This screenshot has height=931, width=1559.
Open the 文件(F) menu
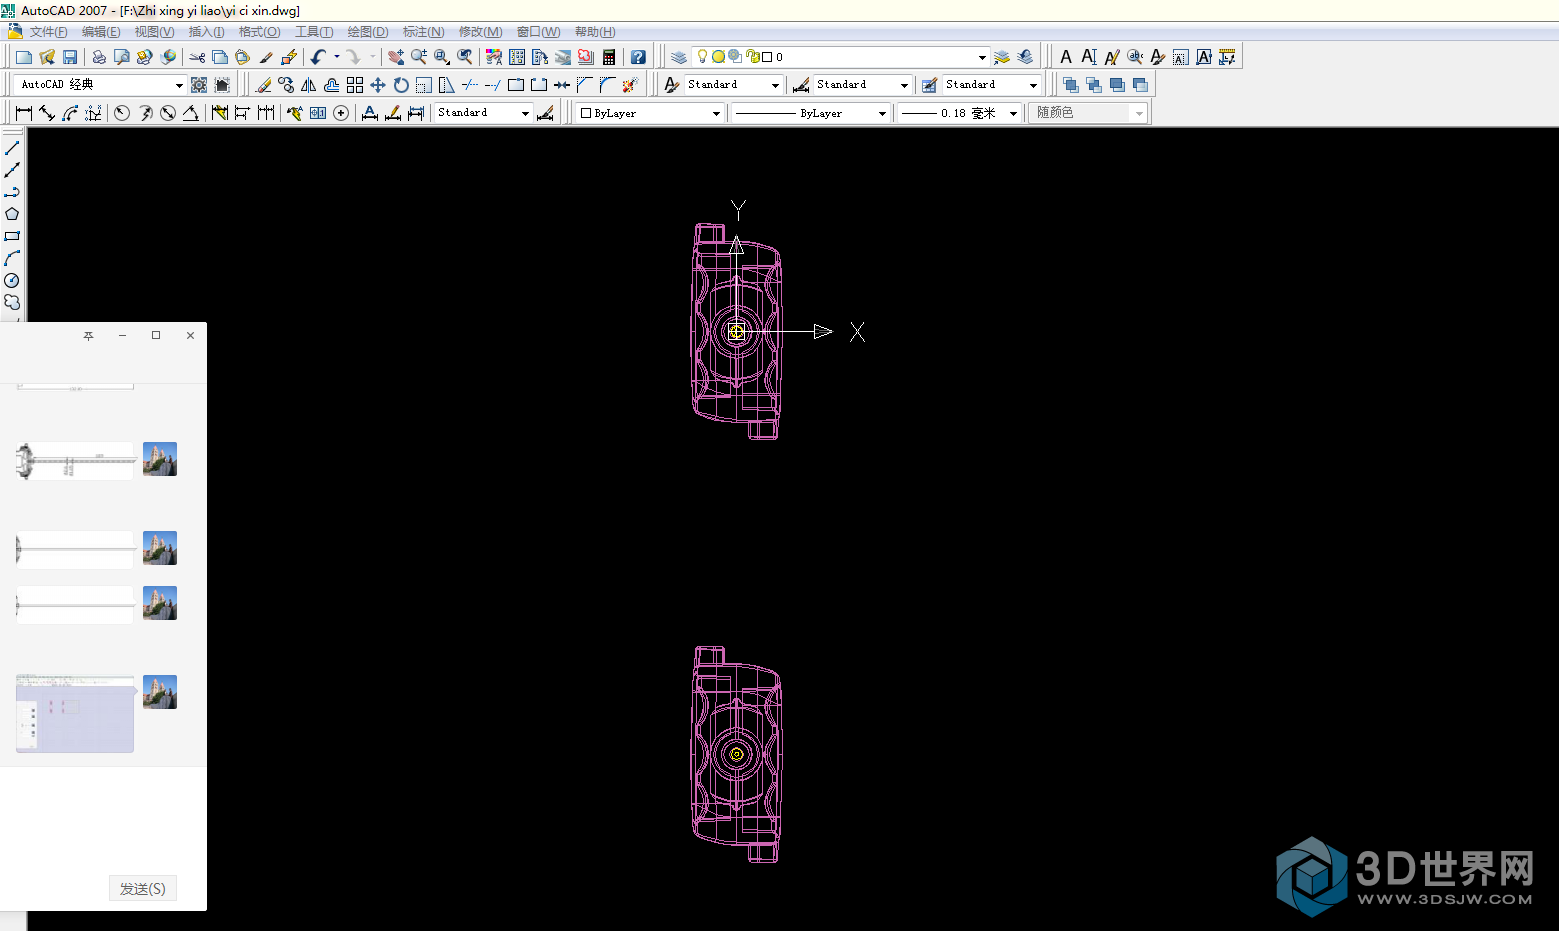point(48,32)
